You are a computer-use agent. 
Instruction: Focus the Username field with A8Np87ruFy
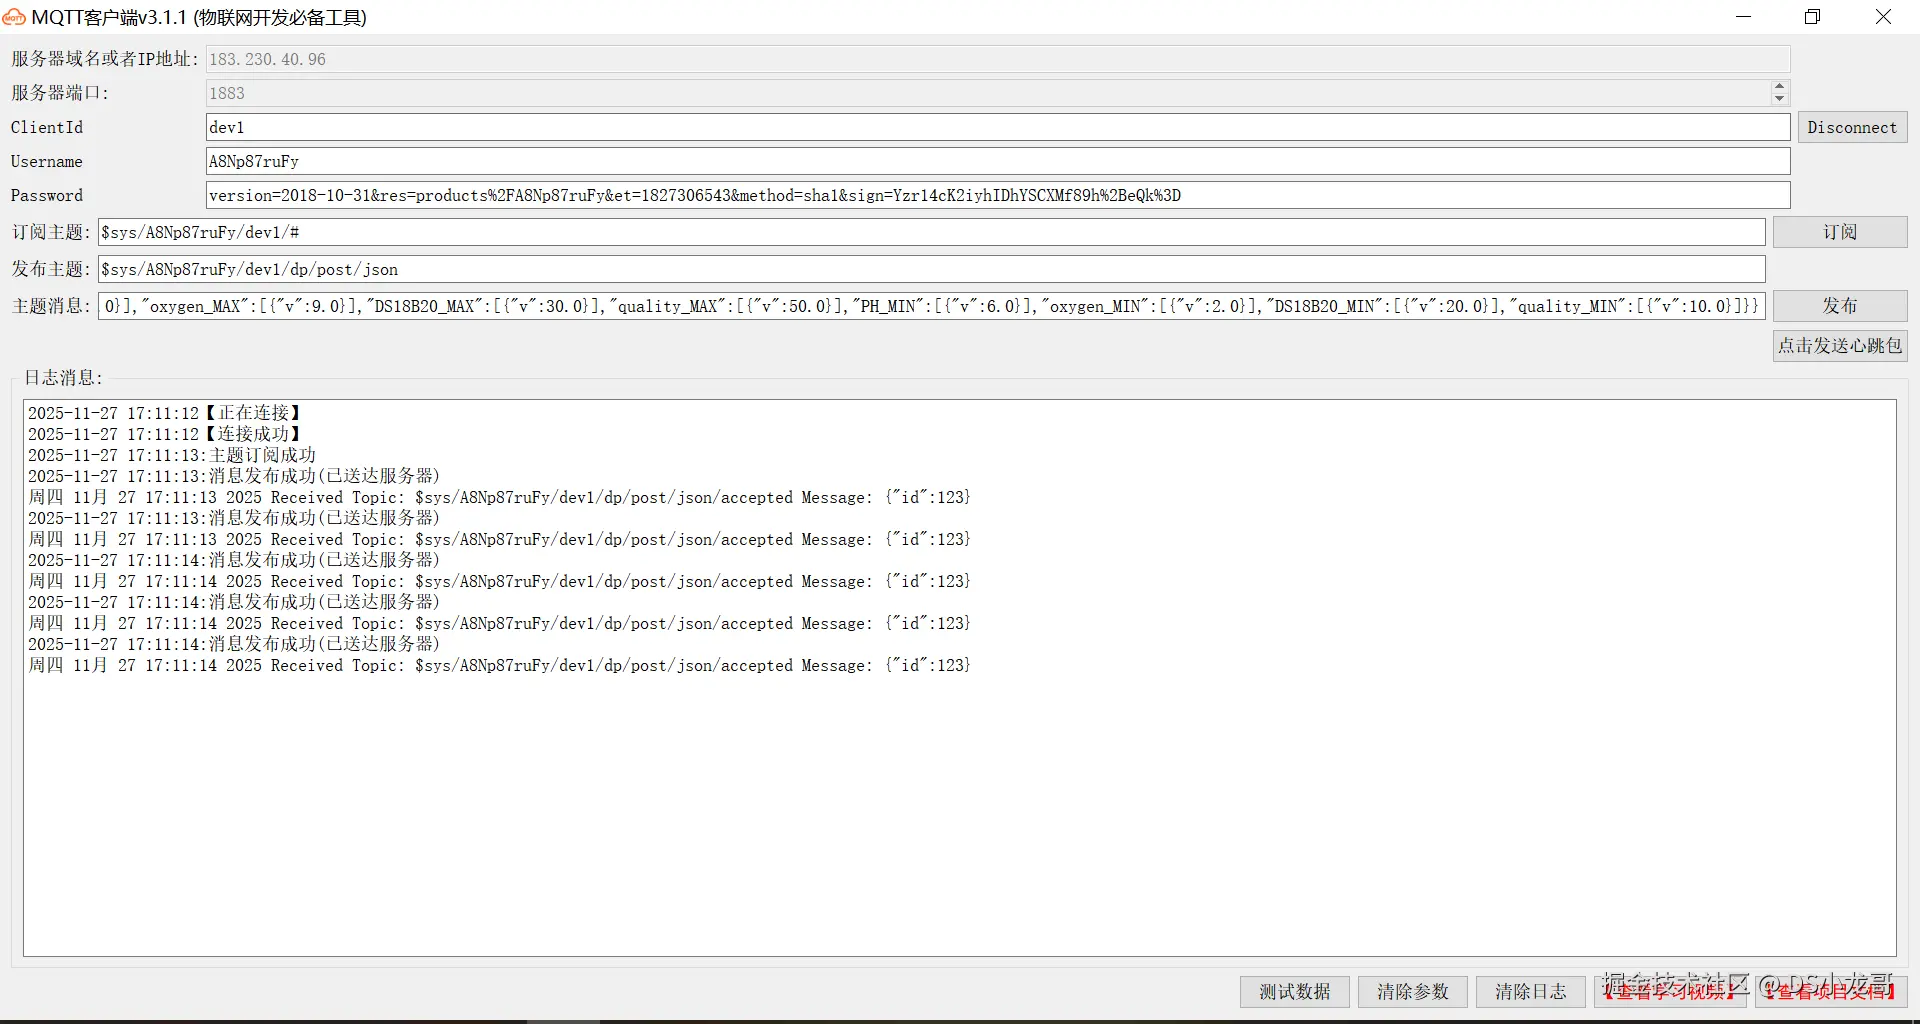point(997,161)
